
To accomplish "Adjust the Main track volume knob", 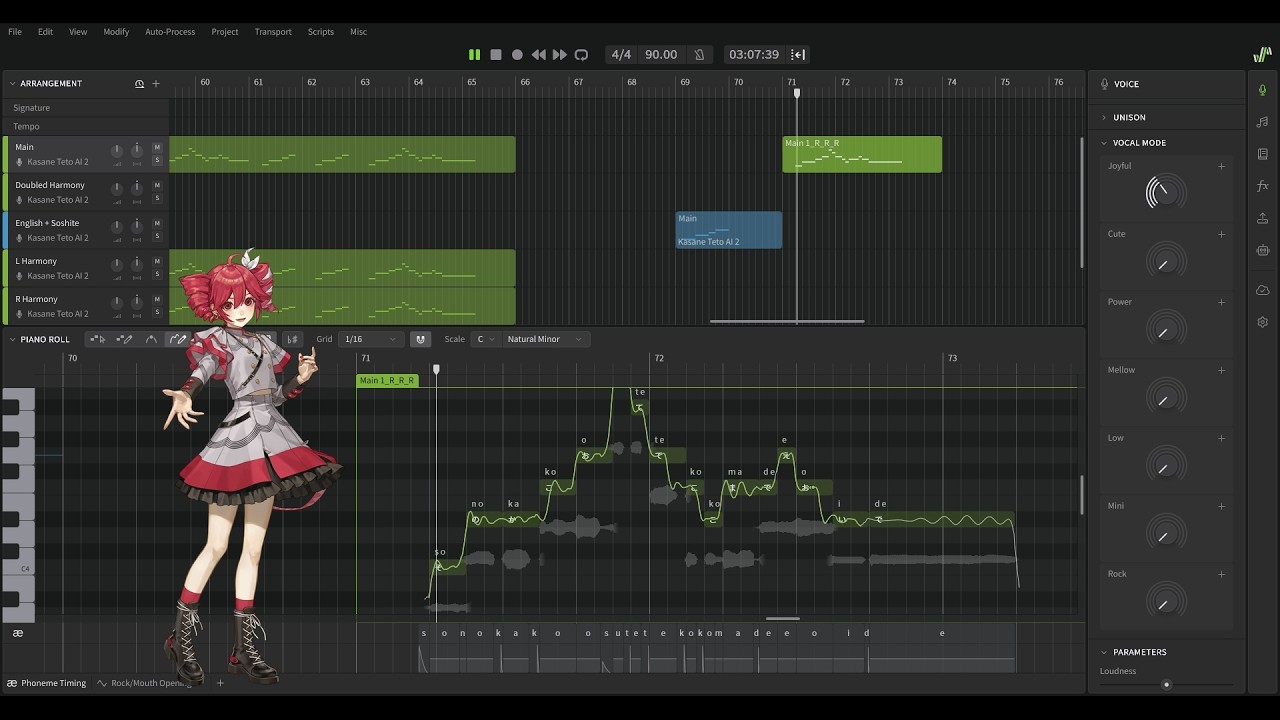I will coord(117,151).
